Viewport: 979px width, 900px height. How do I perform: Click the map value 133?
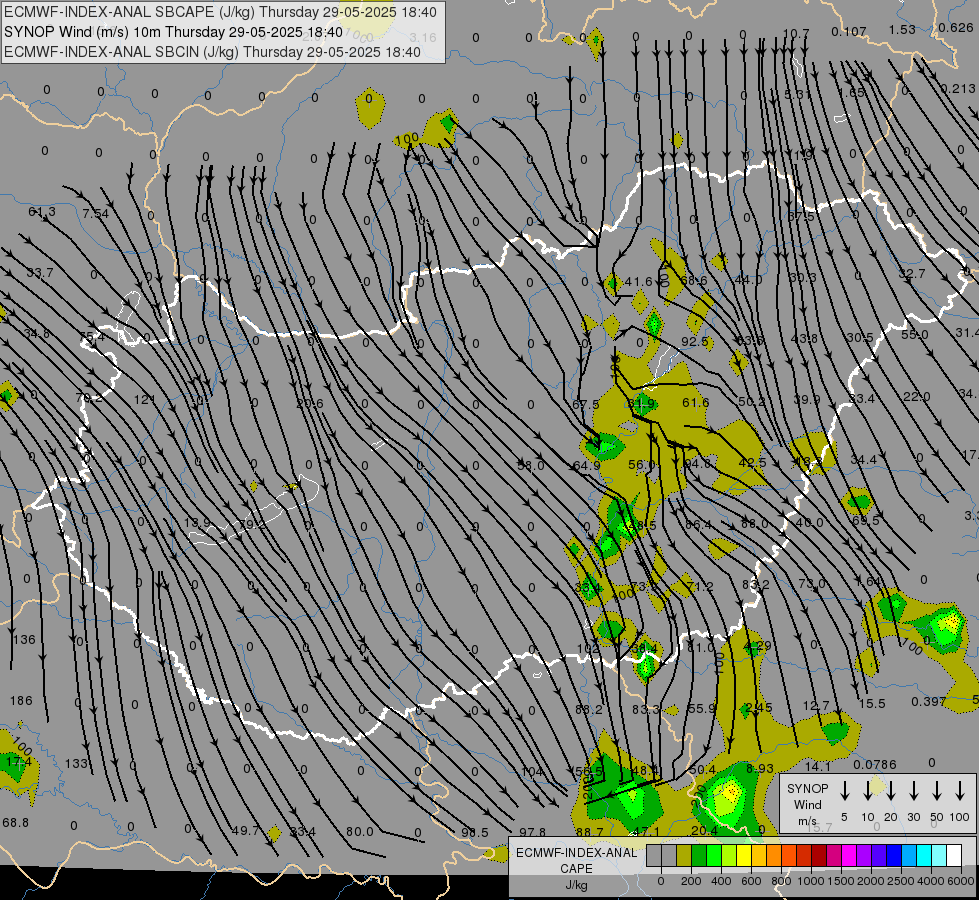76,763
